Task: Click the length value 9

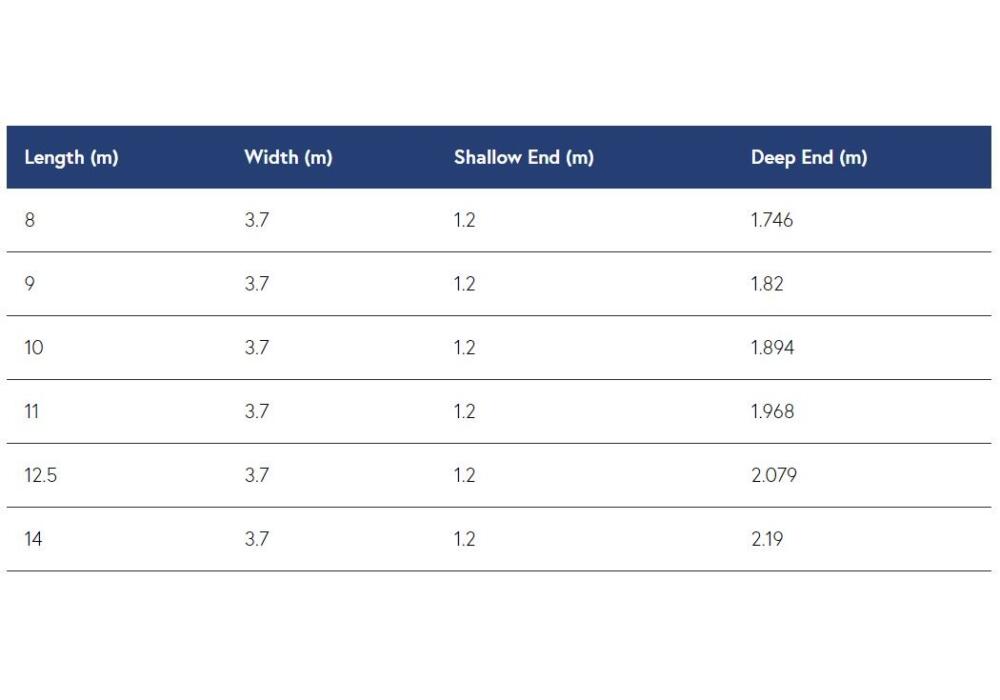Action: (x=29, y=284)
